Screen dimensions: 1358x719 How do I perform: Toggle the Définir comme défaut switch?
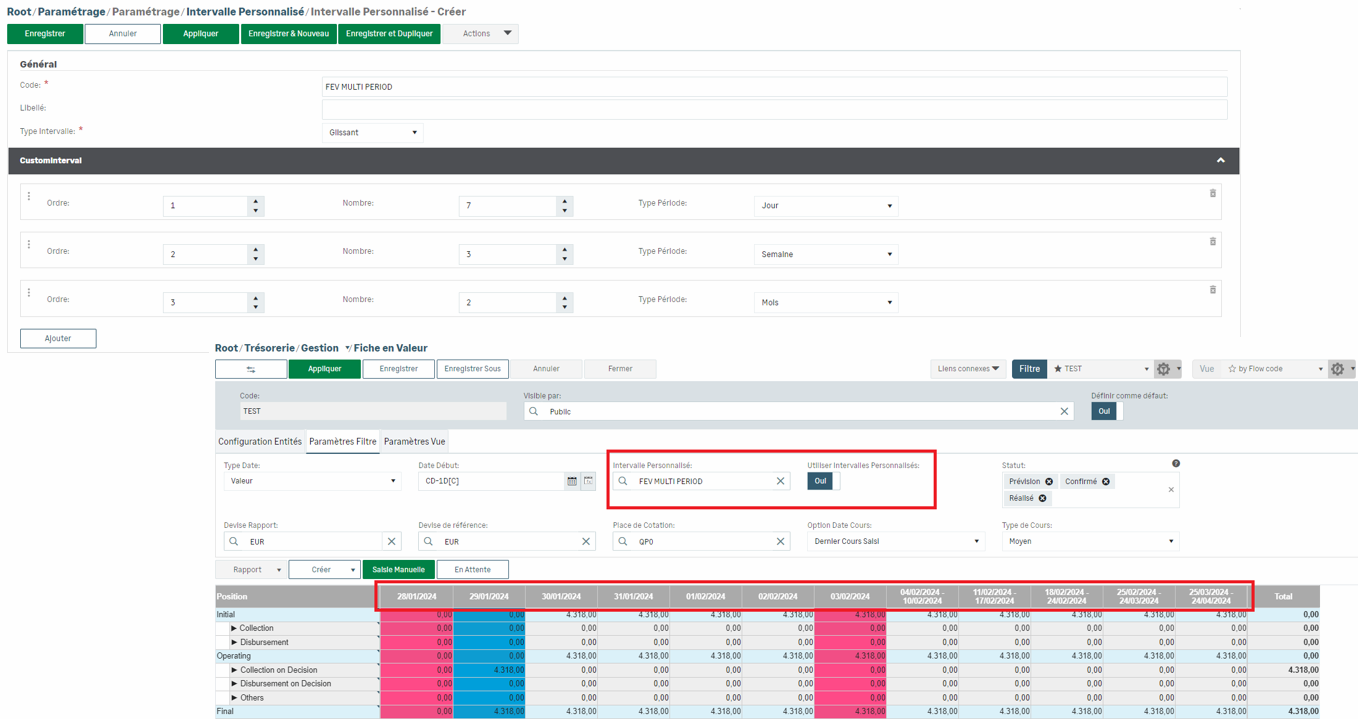click(1107, 411)
